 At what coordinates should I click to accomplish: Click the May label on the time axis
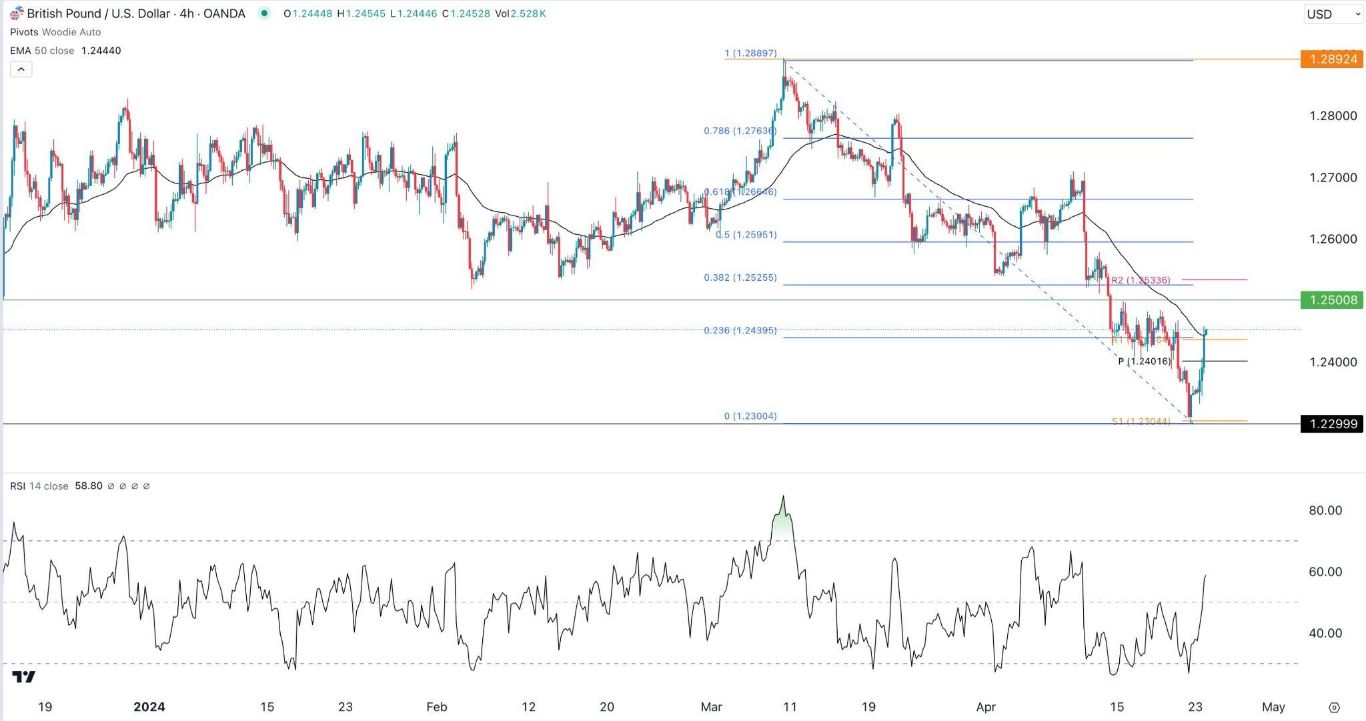pyautogui.click(x=1272, y=707)
